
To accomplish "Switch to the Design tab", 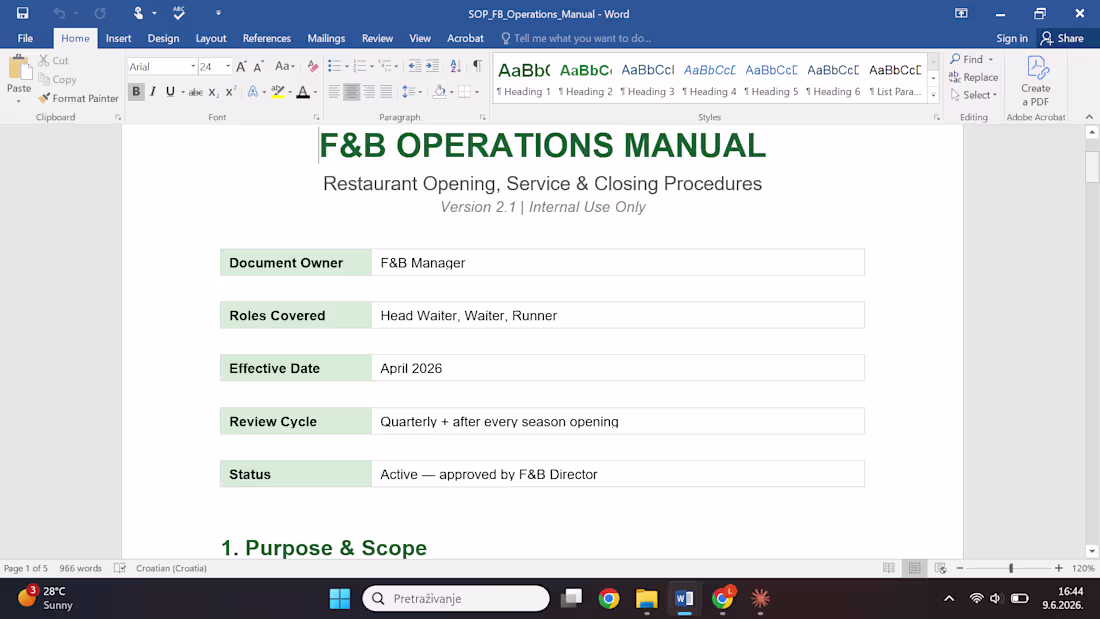I will 163,39.
